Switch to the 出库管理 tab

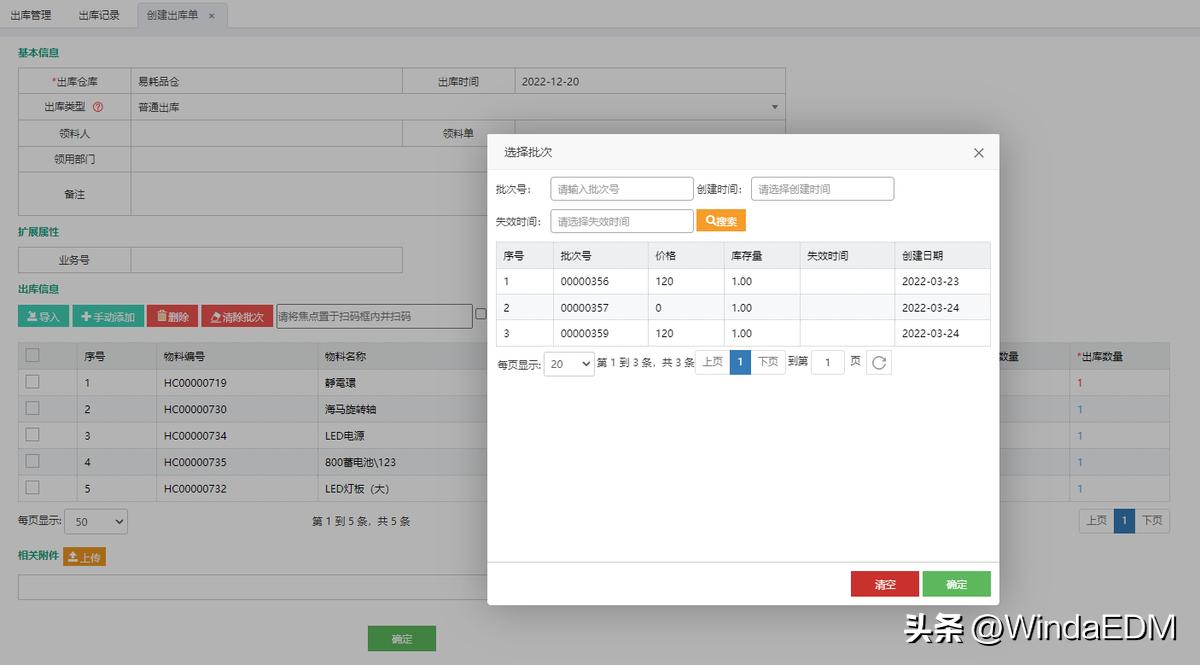click(x=32, y=14)
